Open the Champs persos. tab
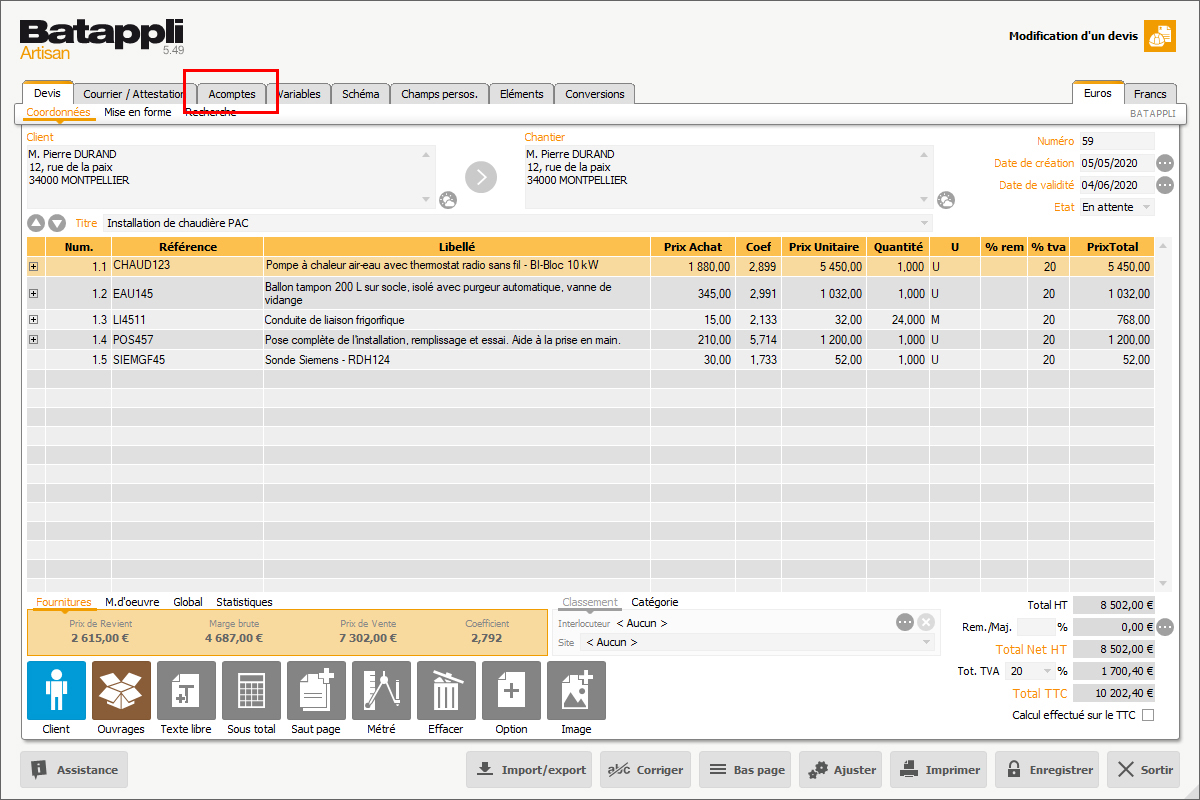1200x800 pixels. (439, 94)
